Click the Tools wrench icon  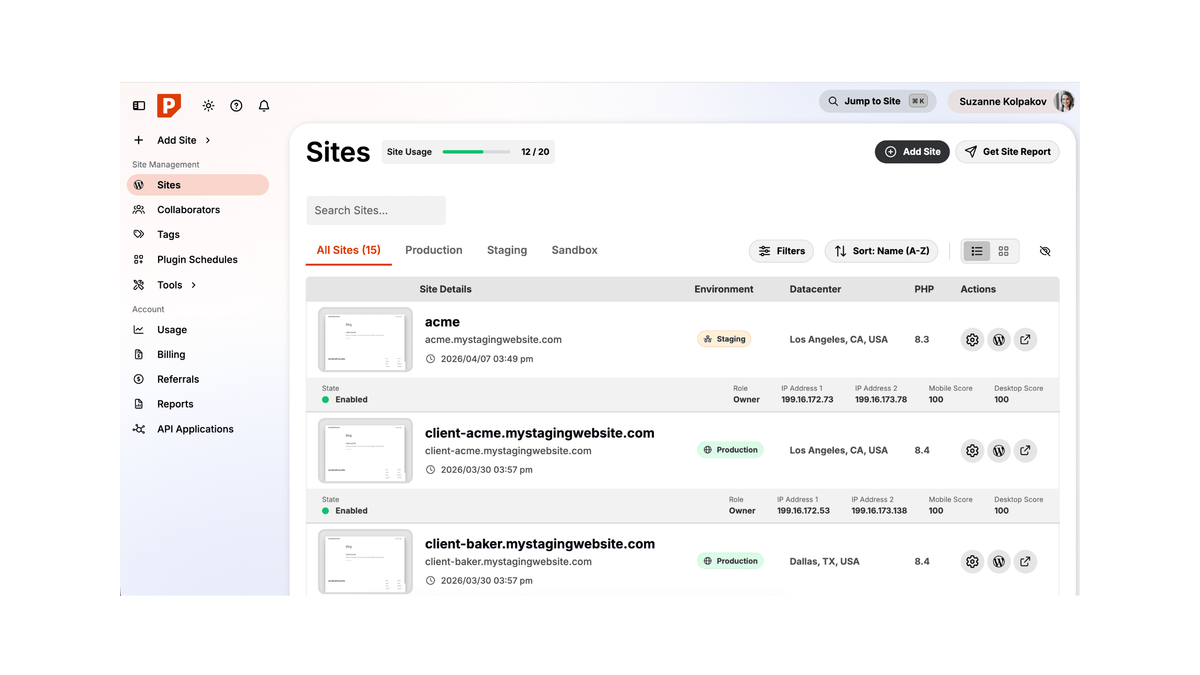click(139, 285)
